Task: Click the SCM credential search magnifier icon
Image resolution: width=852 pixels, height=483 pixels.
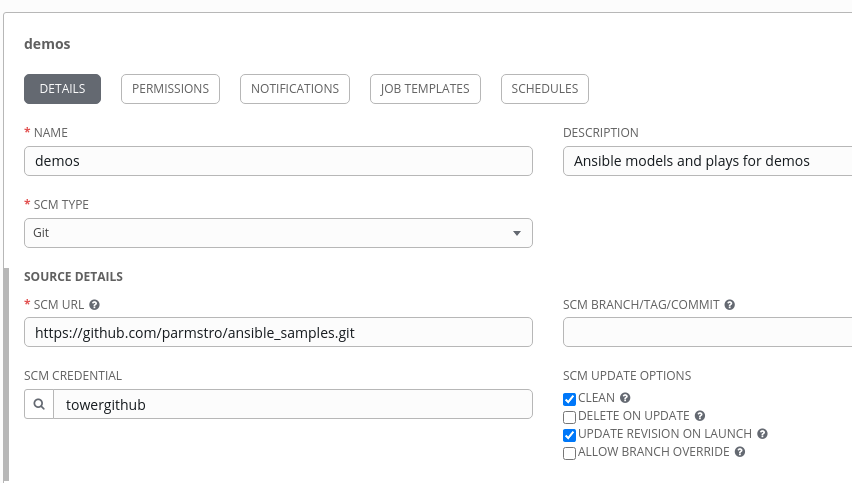Action: 39,404
